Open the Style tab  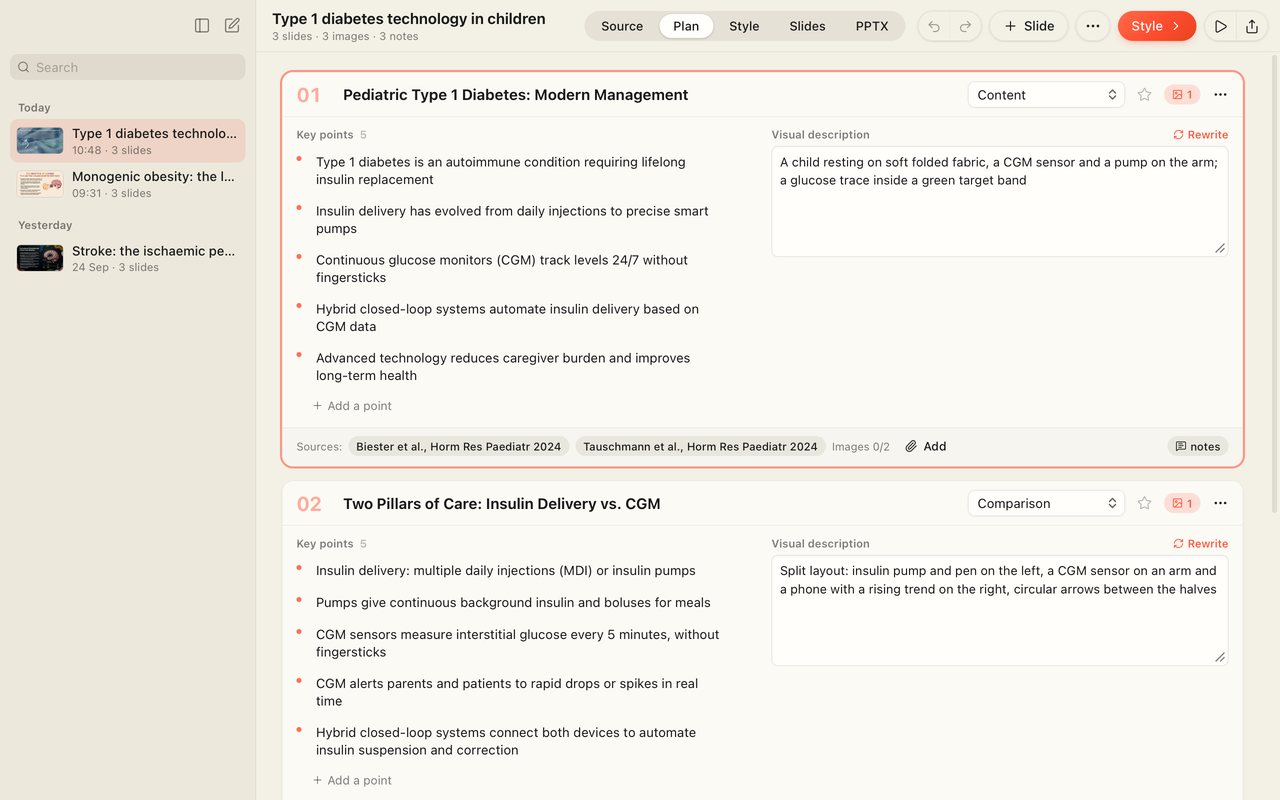[x=744, y=26]
